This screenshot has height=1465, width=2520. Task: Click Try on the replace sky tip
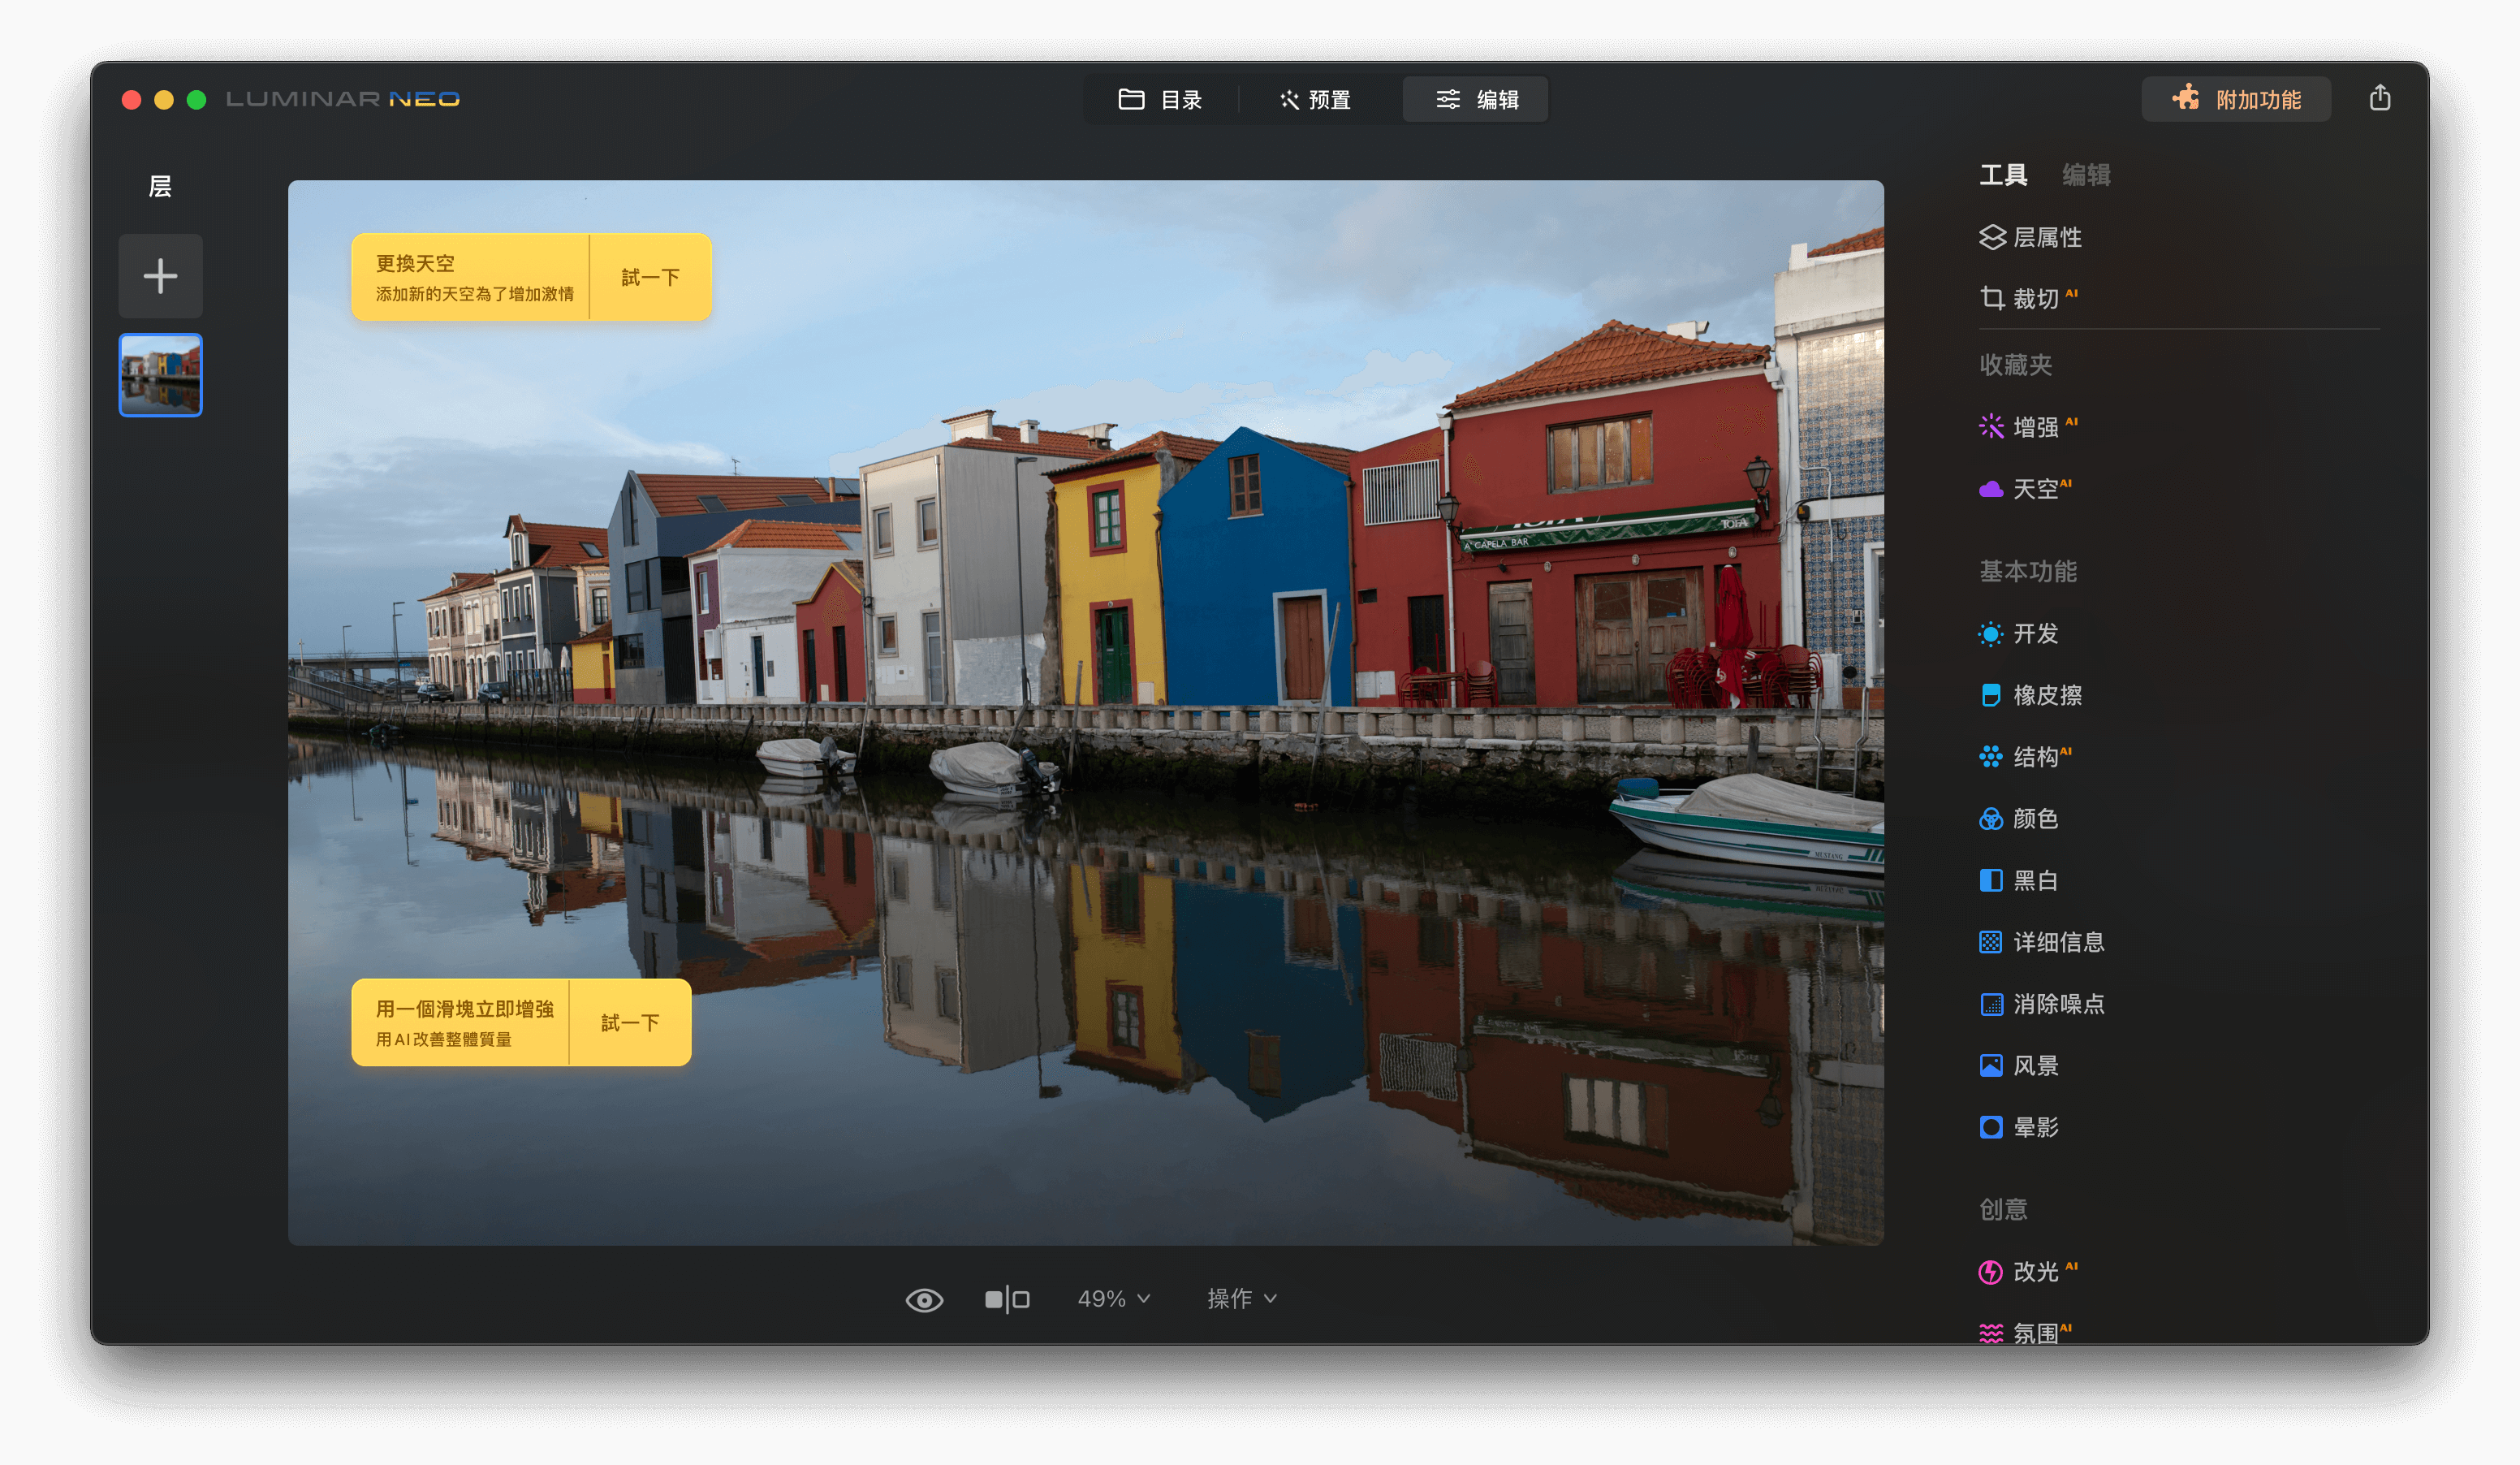coord(650,277)
